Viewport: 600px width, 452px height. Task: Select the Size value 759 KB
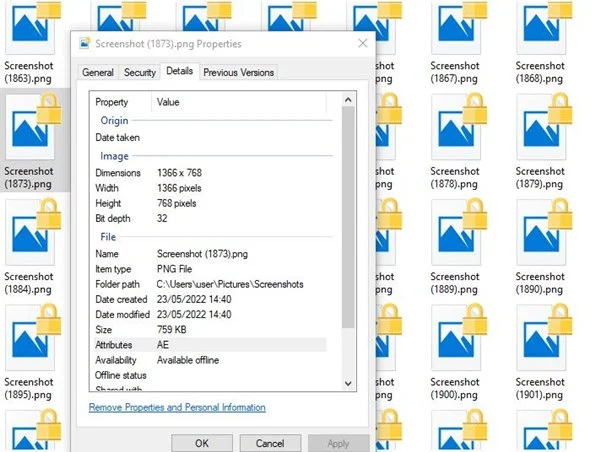pos(171,330)
